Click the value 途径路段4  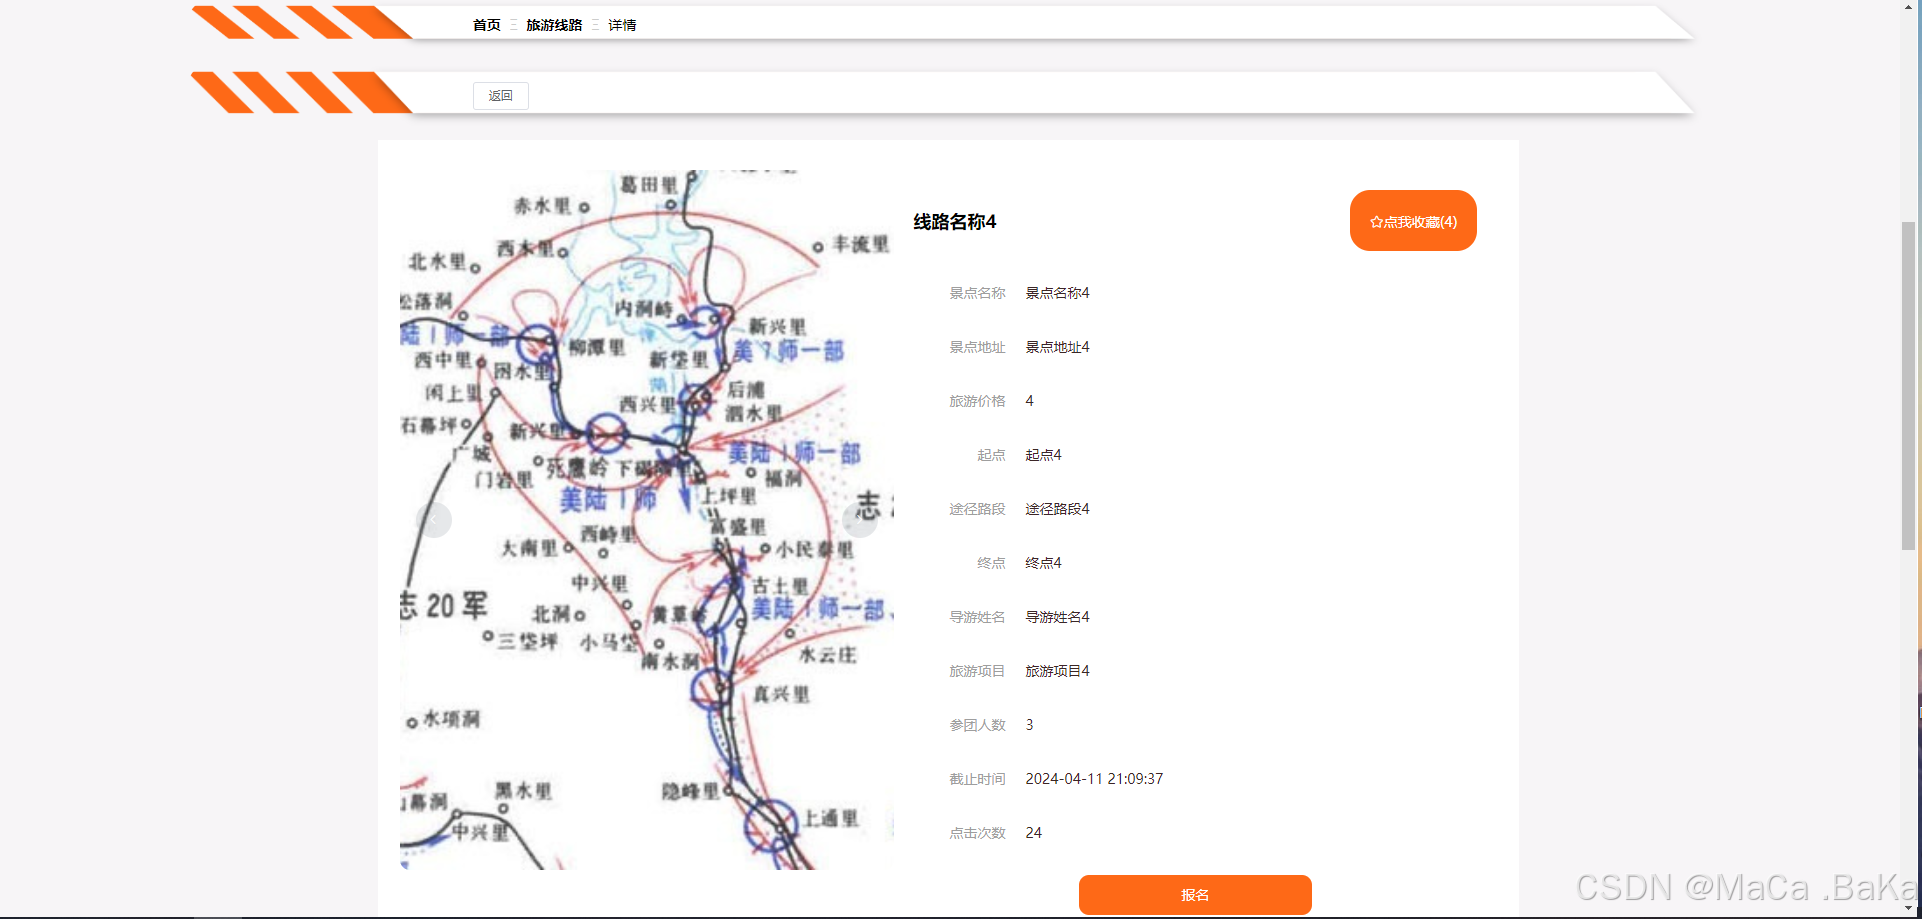pos(1057,509)
